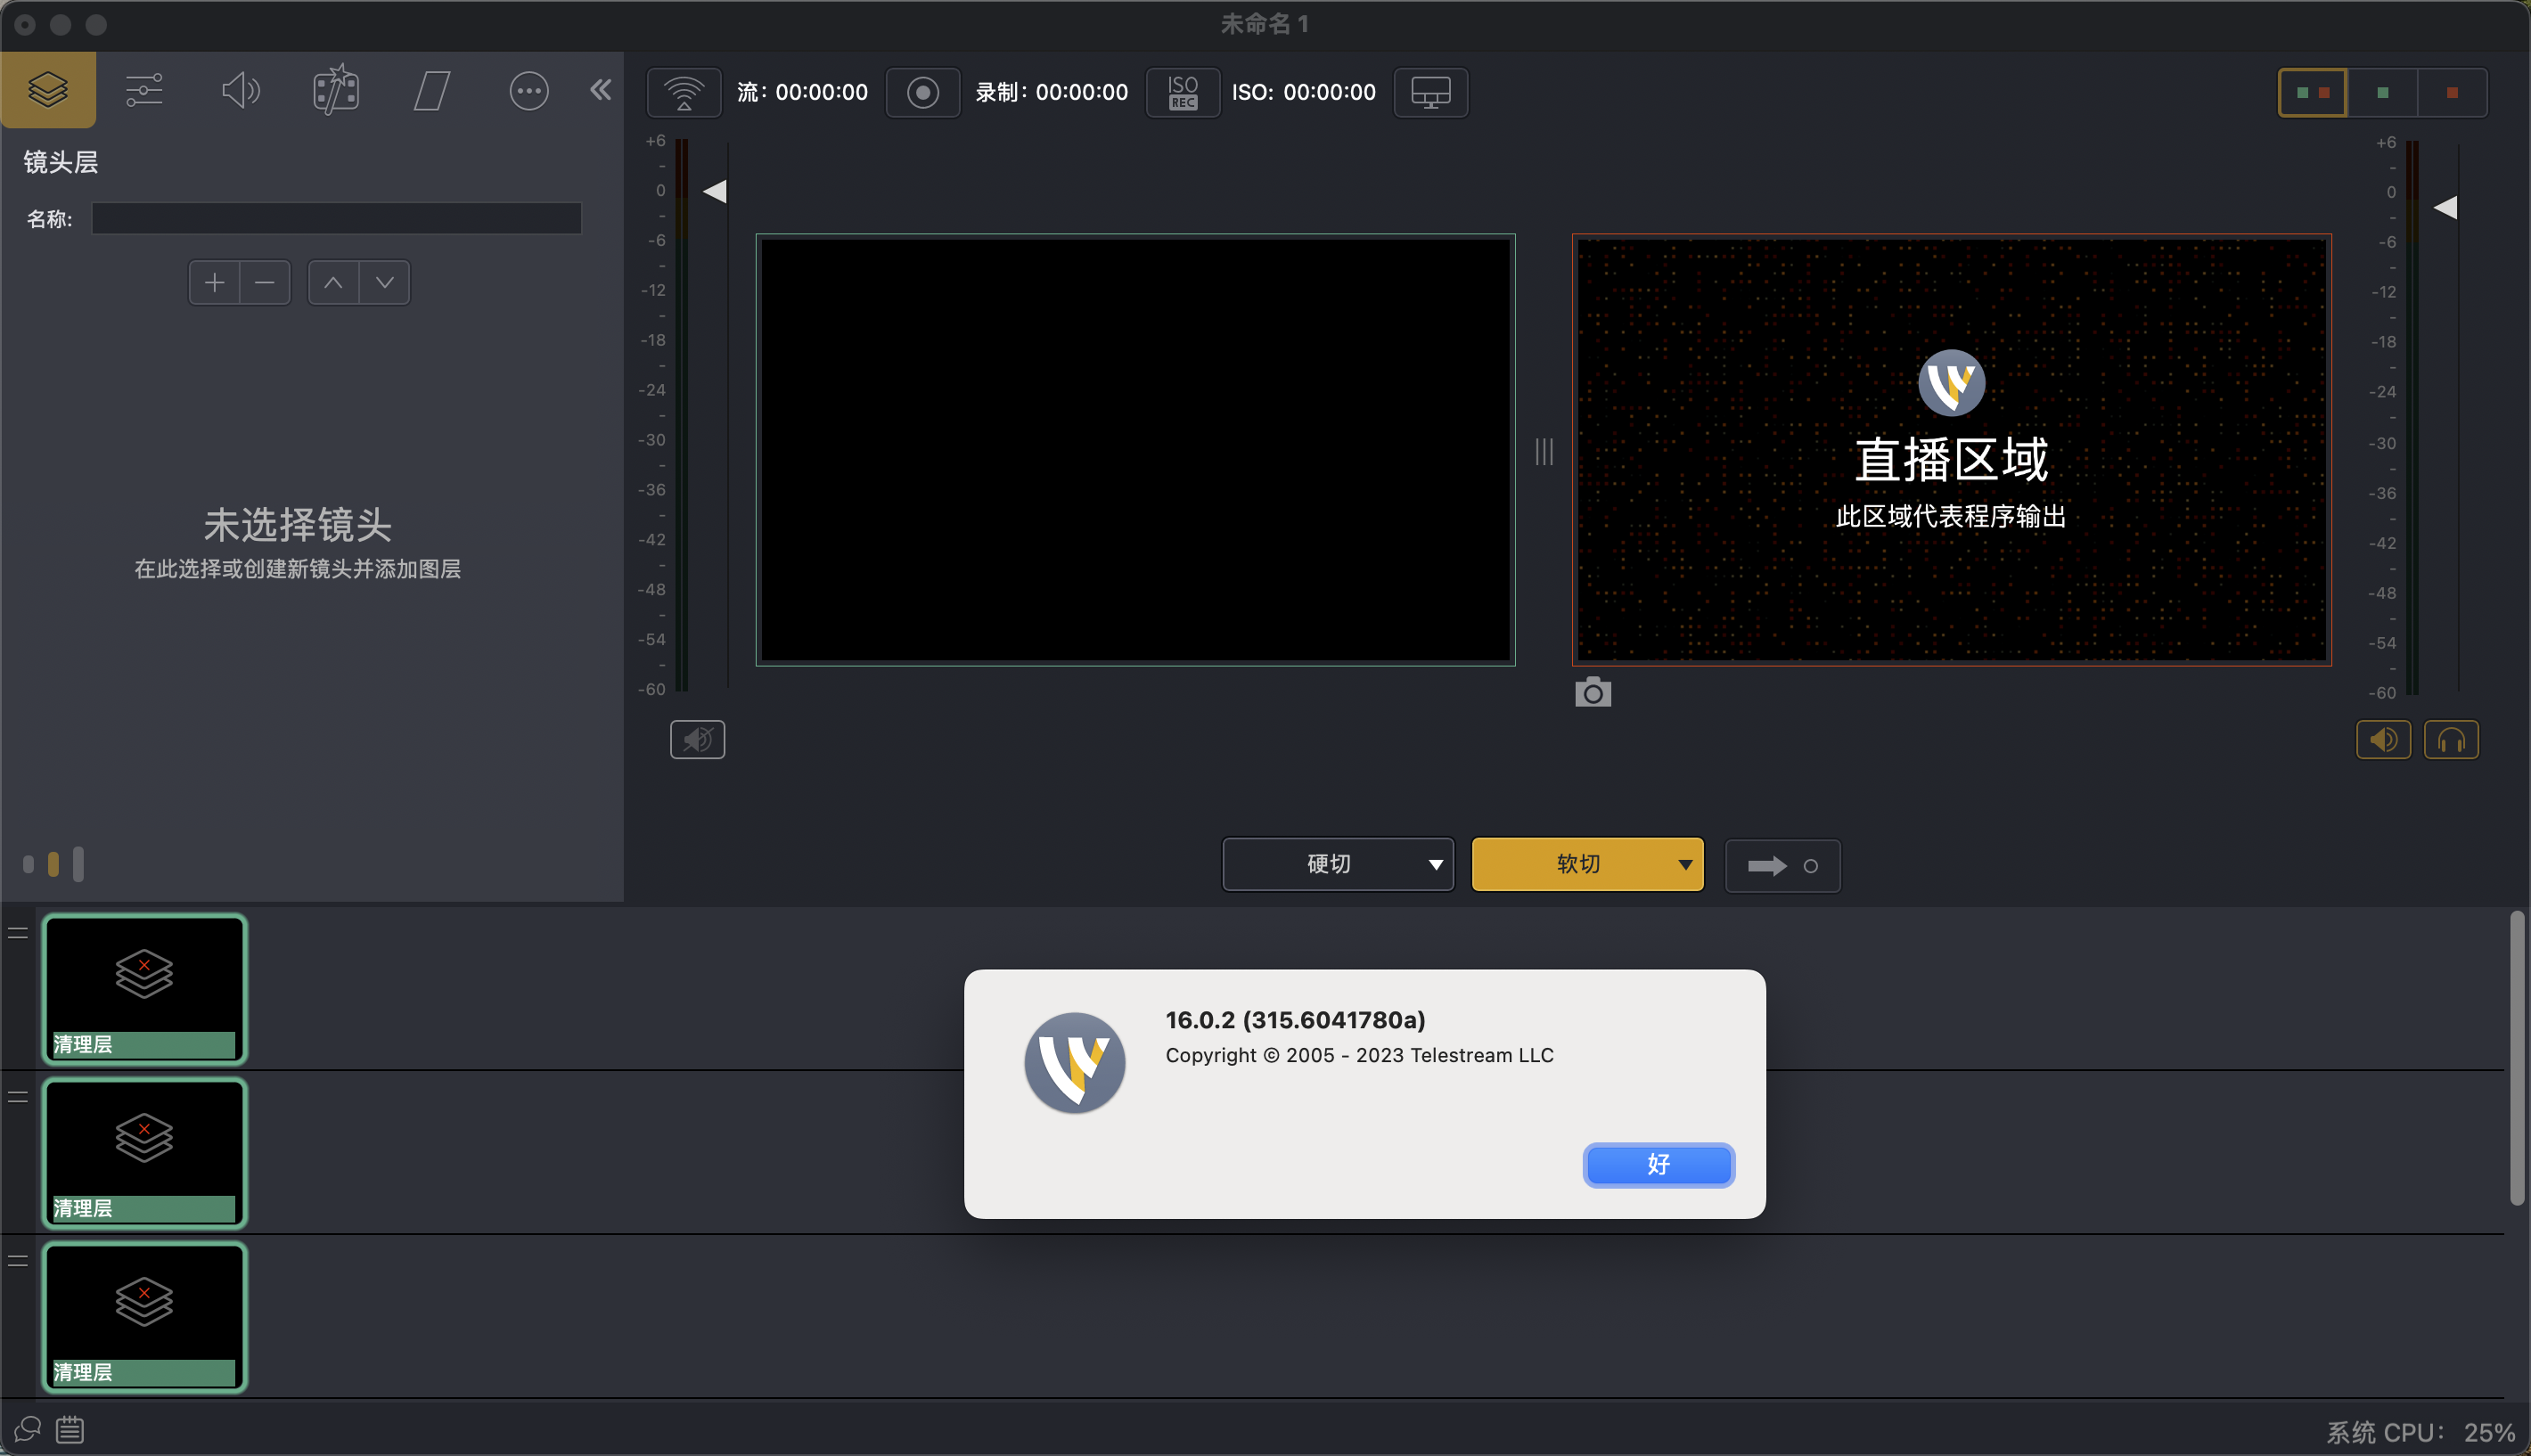The height and width of the screenshot is (1456, 2531).
Task: Open the chat bubble icon in status bar
Action: click(28, 1429)
